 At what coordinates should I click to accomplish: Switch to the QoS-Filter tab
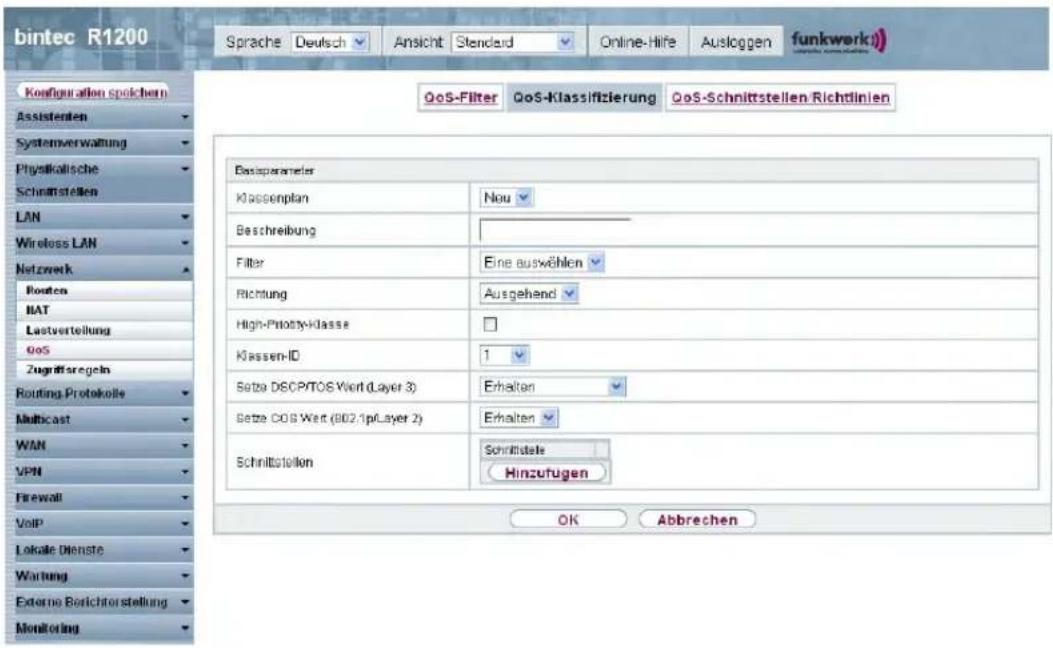(x=460, y=97)
